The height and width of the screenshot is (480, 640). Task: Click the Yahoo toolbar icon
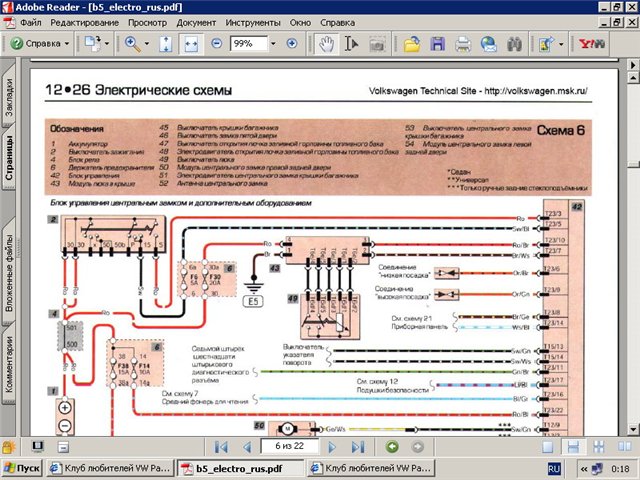click(591, 44)
